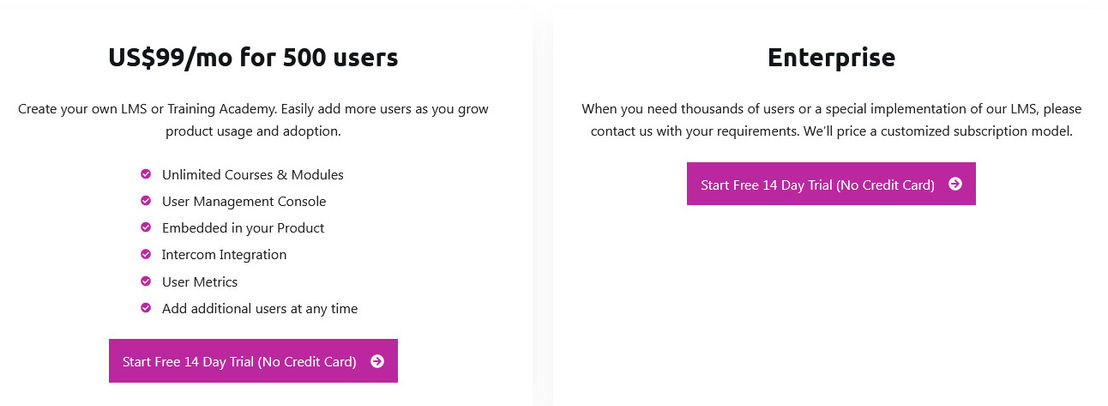Screen dimensions: 1108x406
Task: Select the Unlimited Courses & Modules feature text
Action: pyautogui.click(x=252, y=174)
